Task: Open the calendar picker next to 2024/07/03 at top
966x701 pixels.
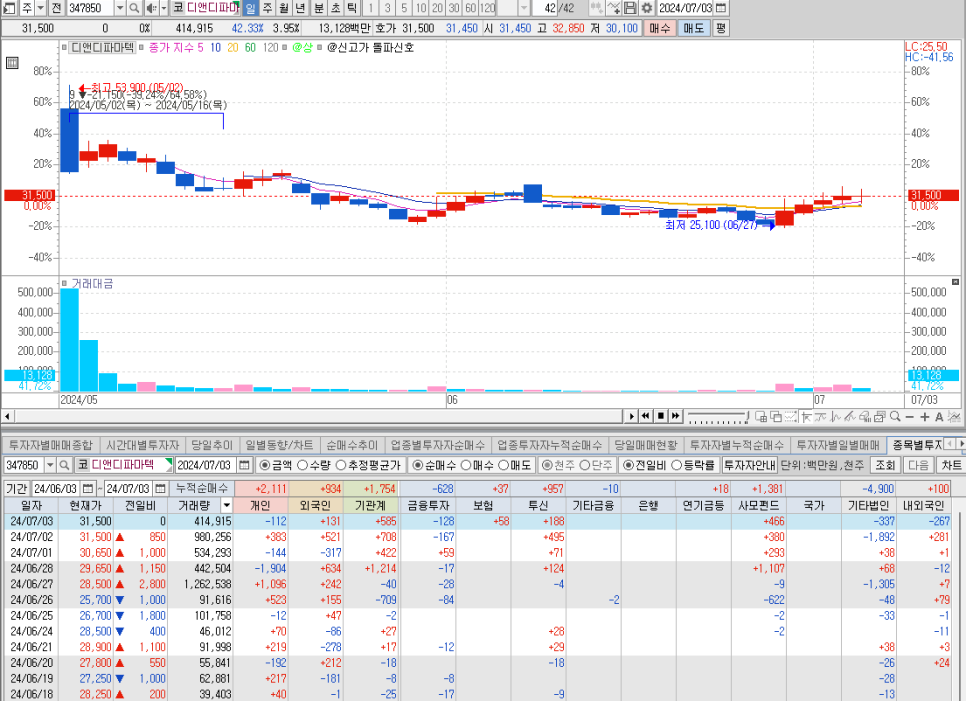Action: [x=720, y=8]
